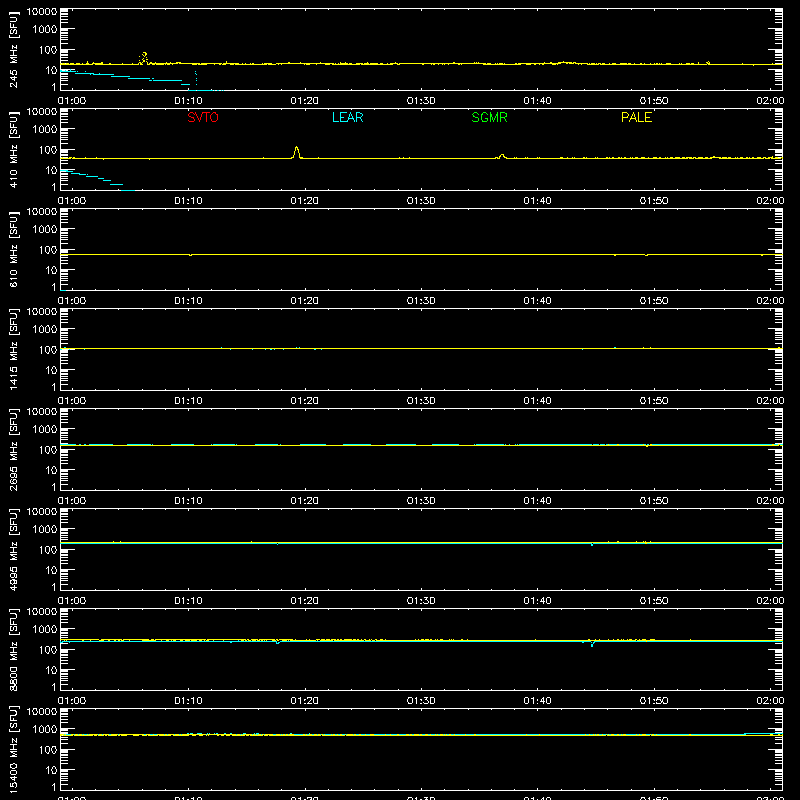The height and width of the screenshot is (800, 800).
Task: Select the 410 MHz [SFU] axis title
Action: (x=13, y=149)
